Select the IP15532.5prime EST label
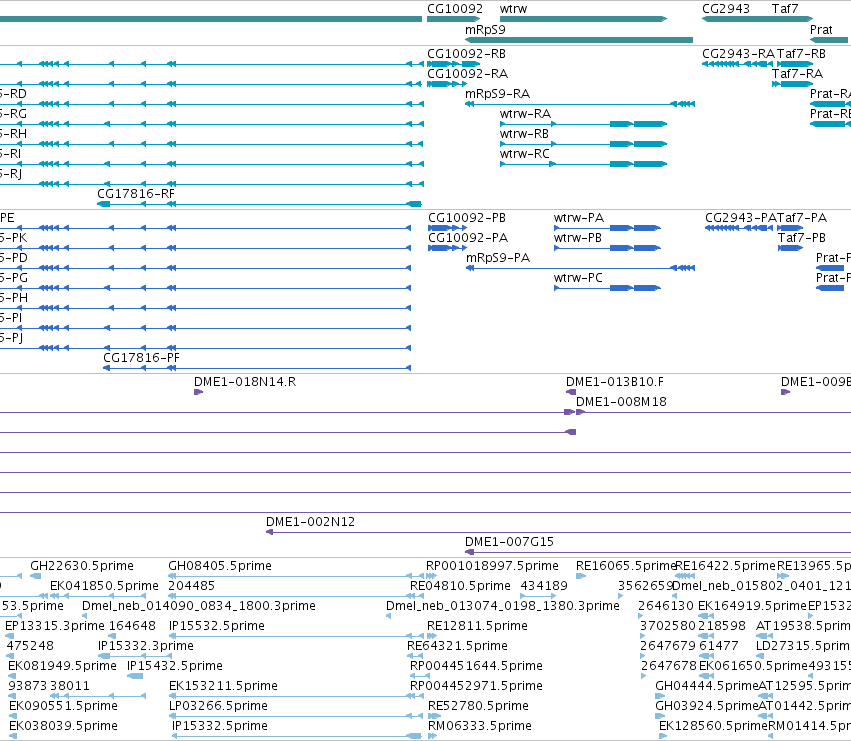Viewport: 851px width, 741px height. (x=217, y=626)
